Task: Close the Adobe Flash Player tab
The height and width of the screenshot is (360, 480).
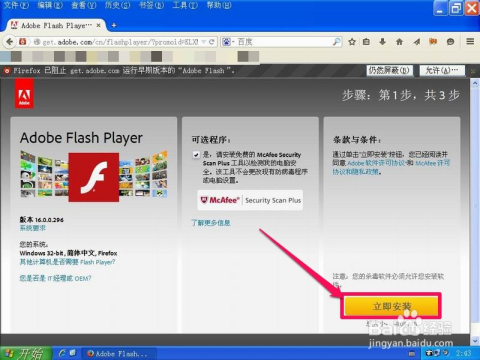Action: coord(98,25)
